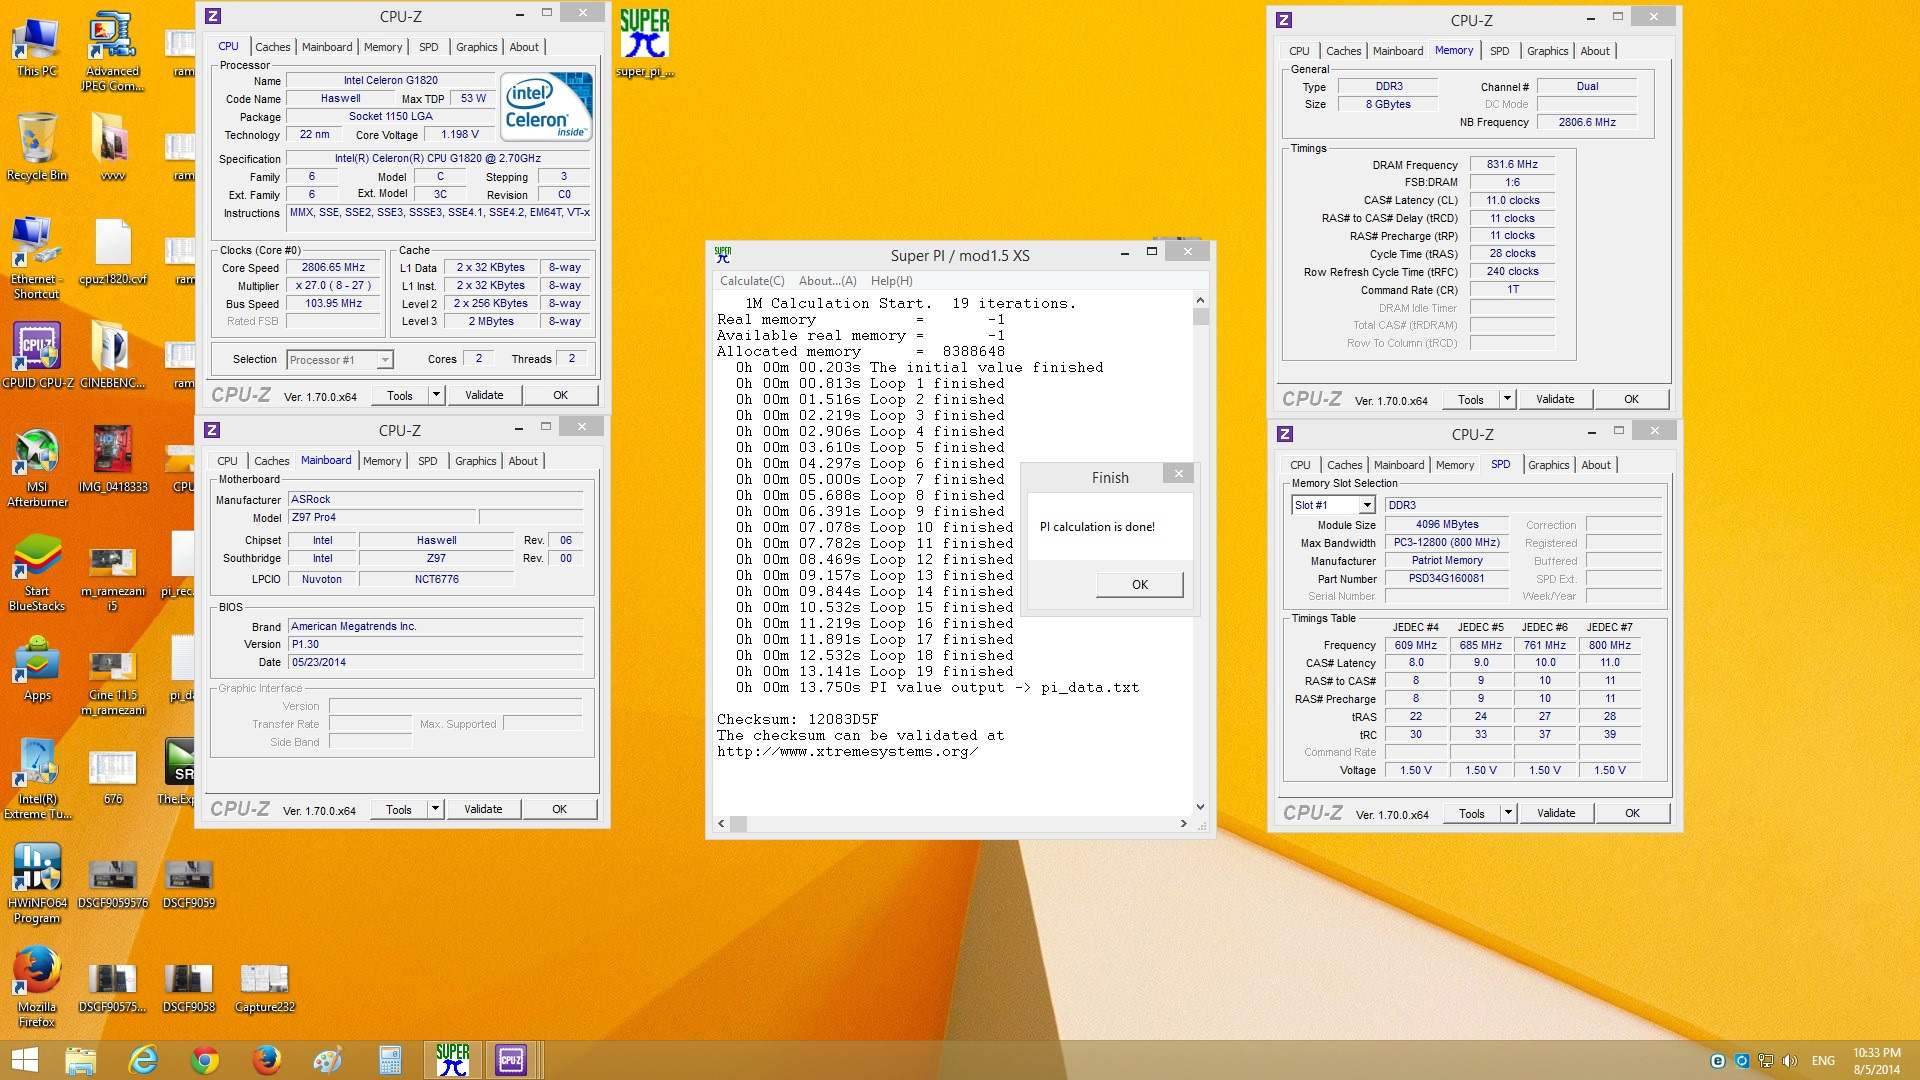Viewport: 1920px width, 1080px height.
Task: Switch to CPU-Z taskbar item
Action: click(x=512, y=1060)
